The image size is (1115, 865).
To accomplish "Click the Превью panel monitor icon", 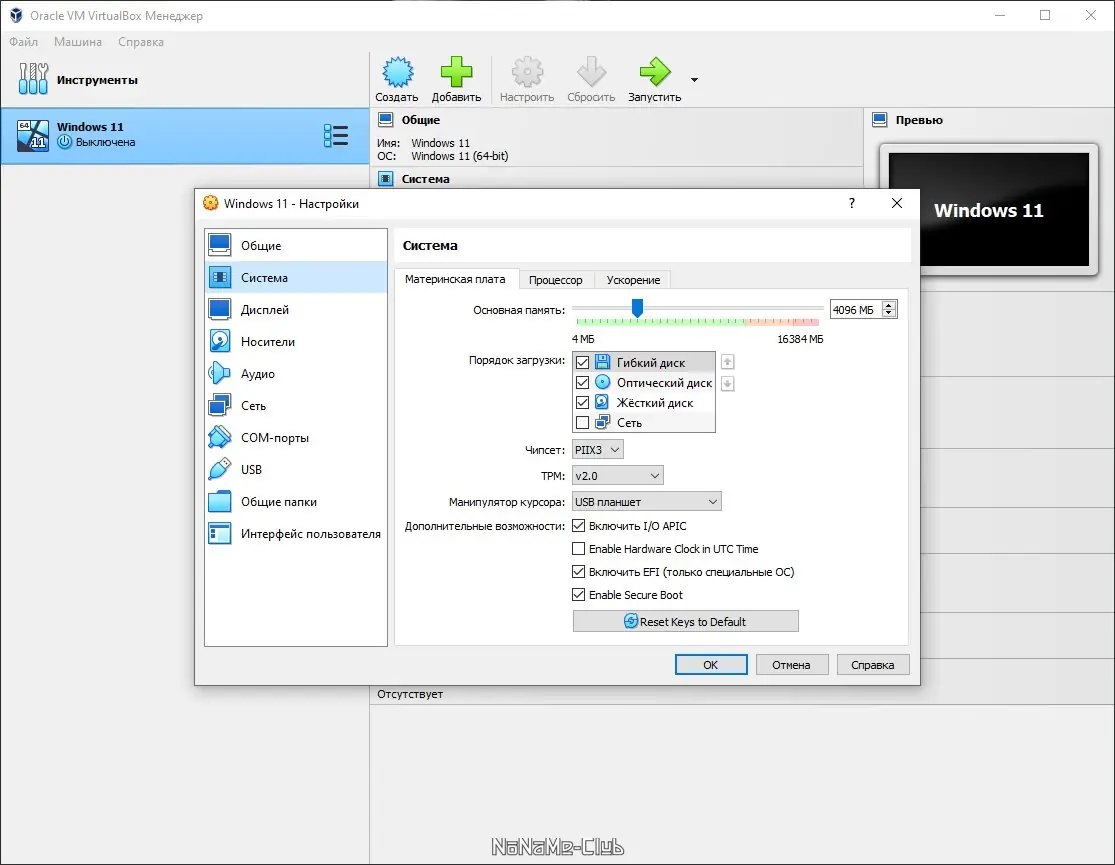I will pyautogui.click(x=880, y=120).
